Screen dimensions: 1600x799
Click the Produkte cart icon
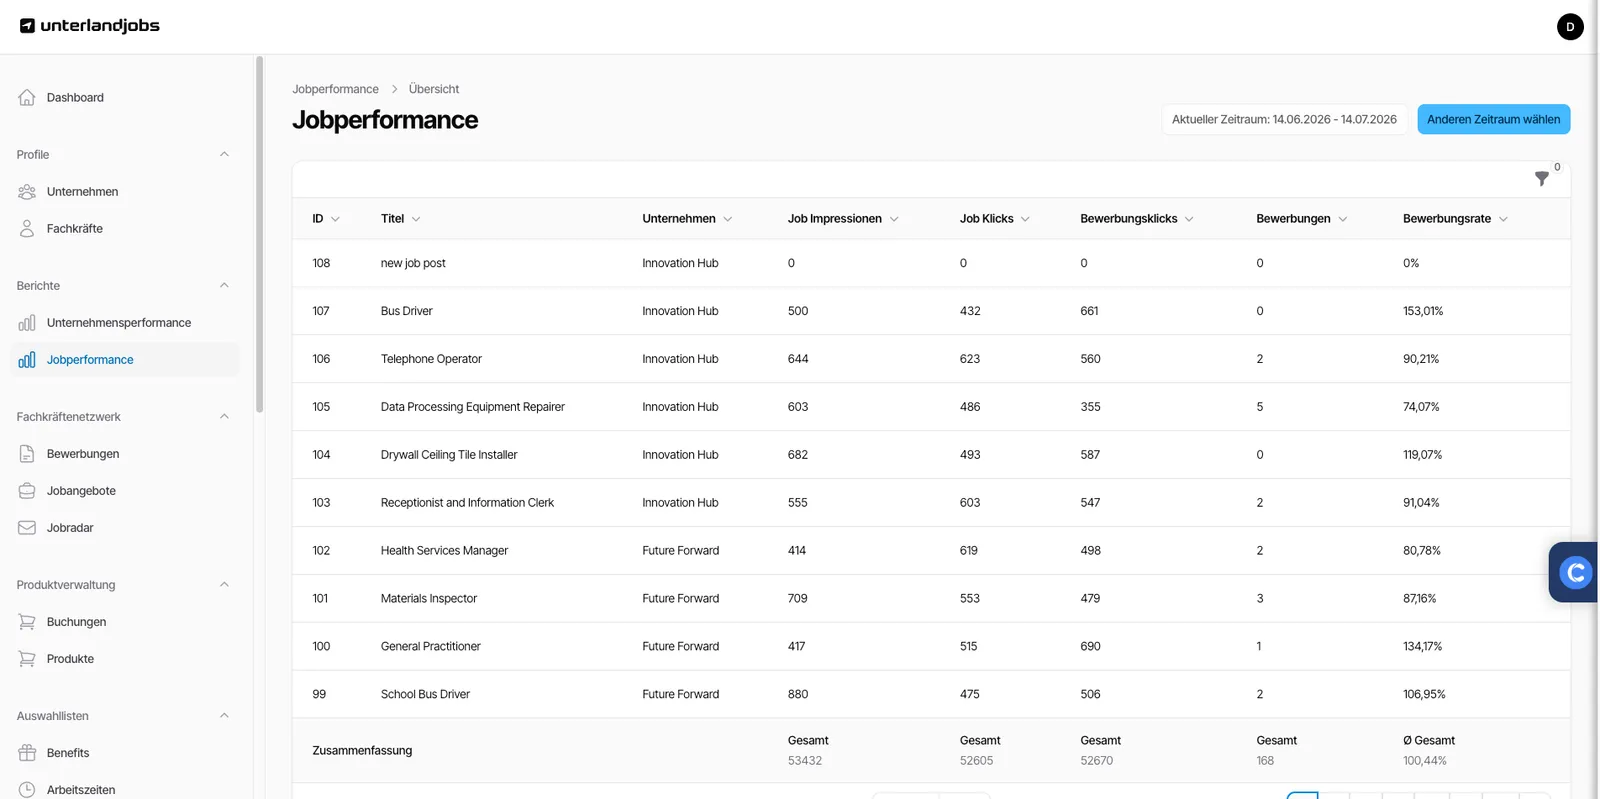(27, 658)
